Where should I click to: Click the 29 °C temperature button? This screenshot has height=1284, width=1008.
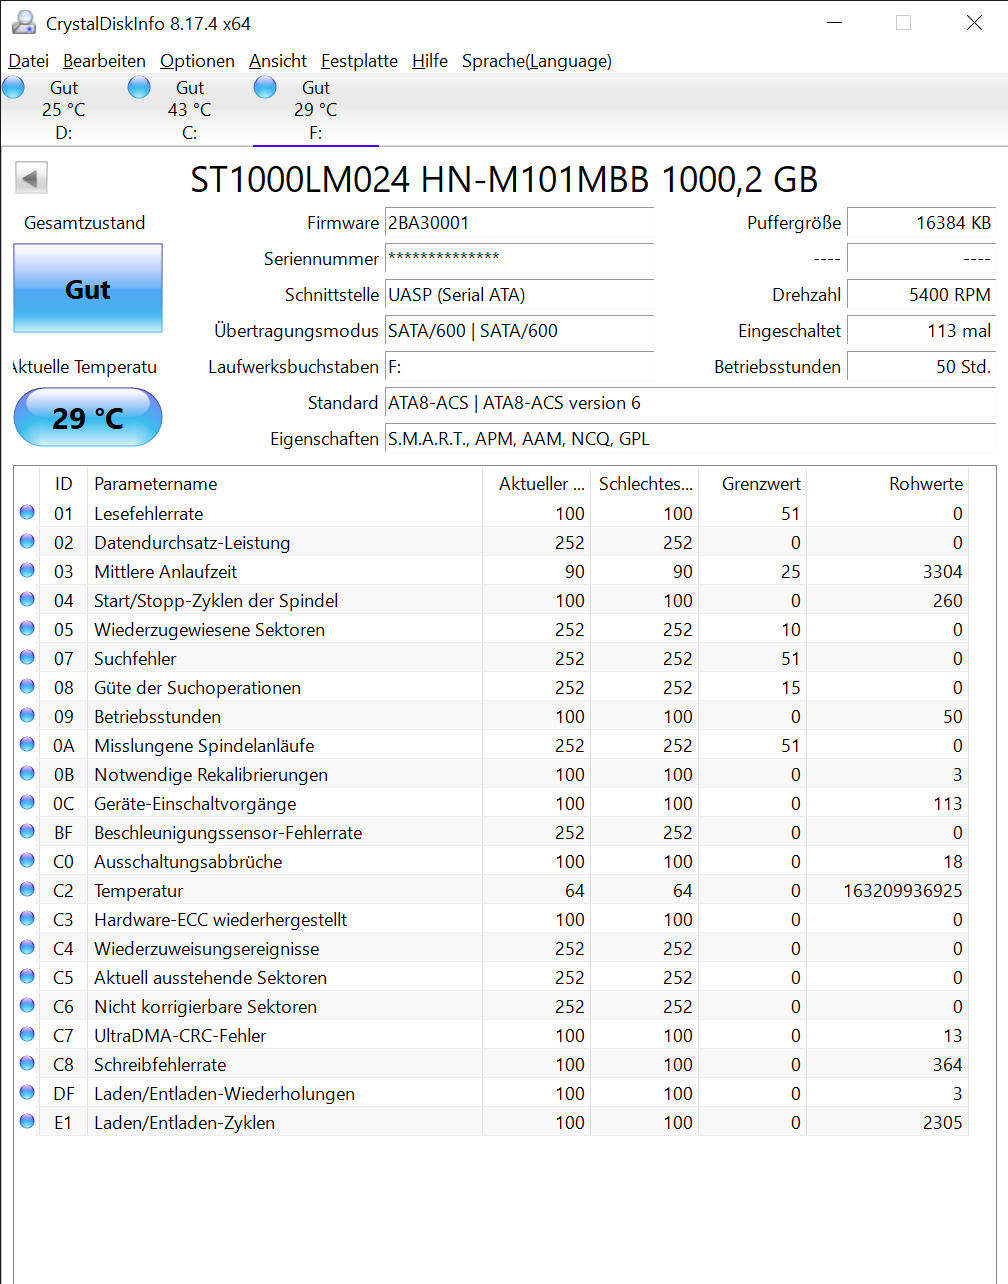[88, 417]
